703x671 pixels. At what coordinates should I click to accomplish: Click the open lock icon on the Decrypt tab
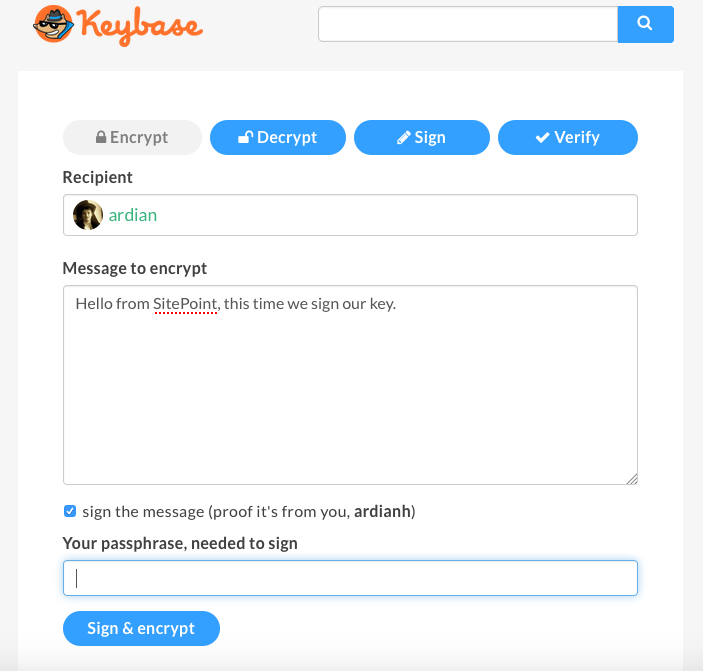pos(245,137)
